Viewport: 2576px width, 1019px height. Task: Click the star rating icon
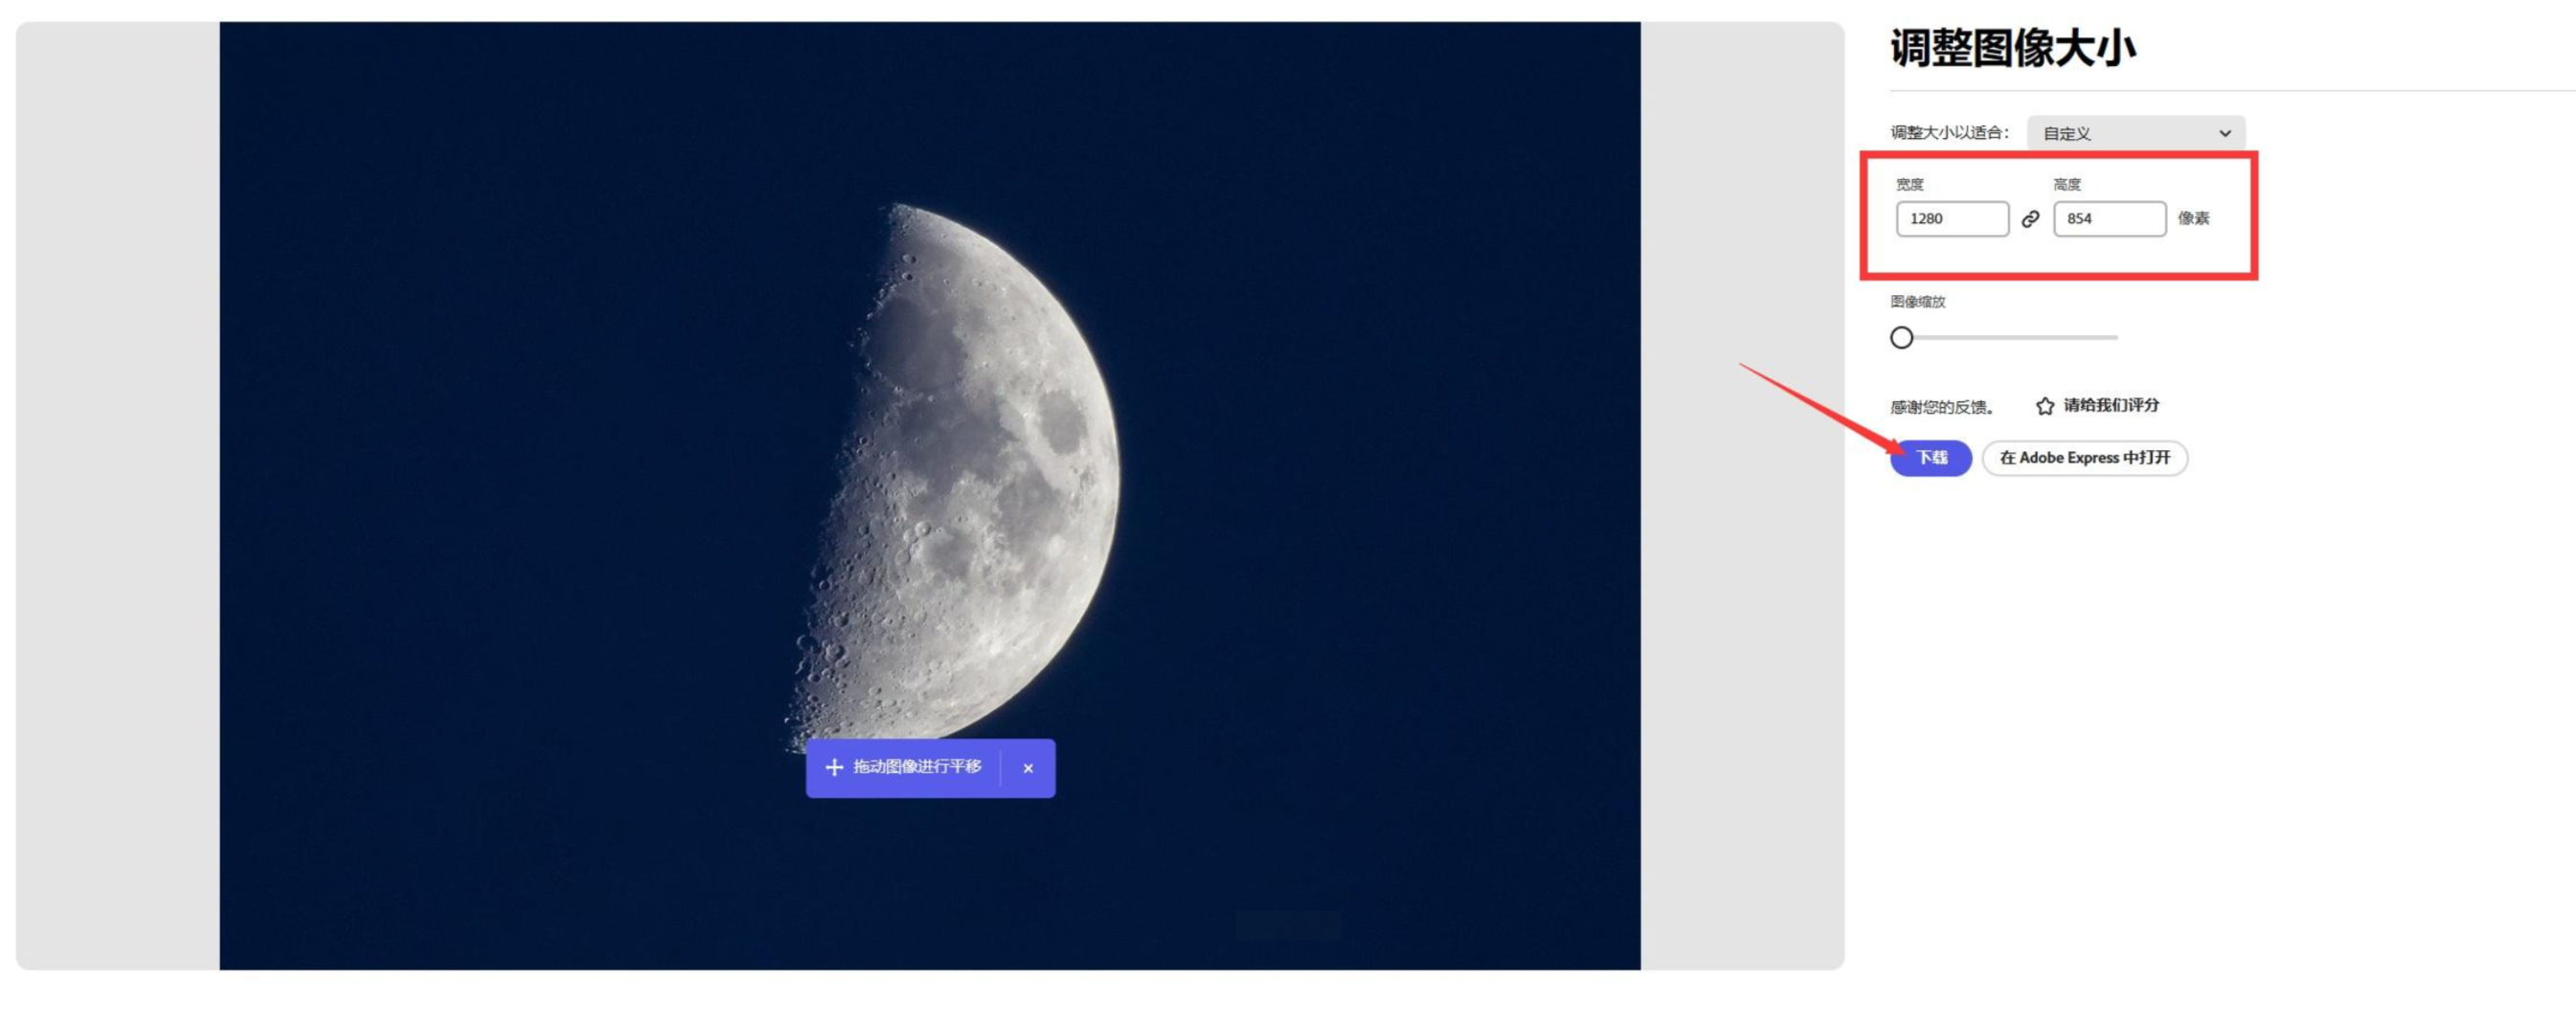point(2045,406)
